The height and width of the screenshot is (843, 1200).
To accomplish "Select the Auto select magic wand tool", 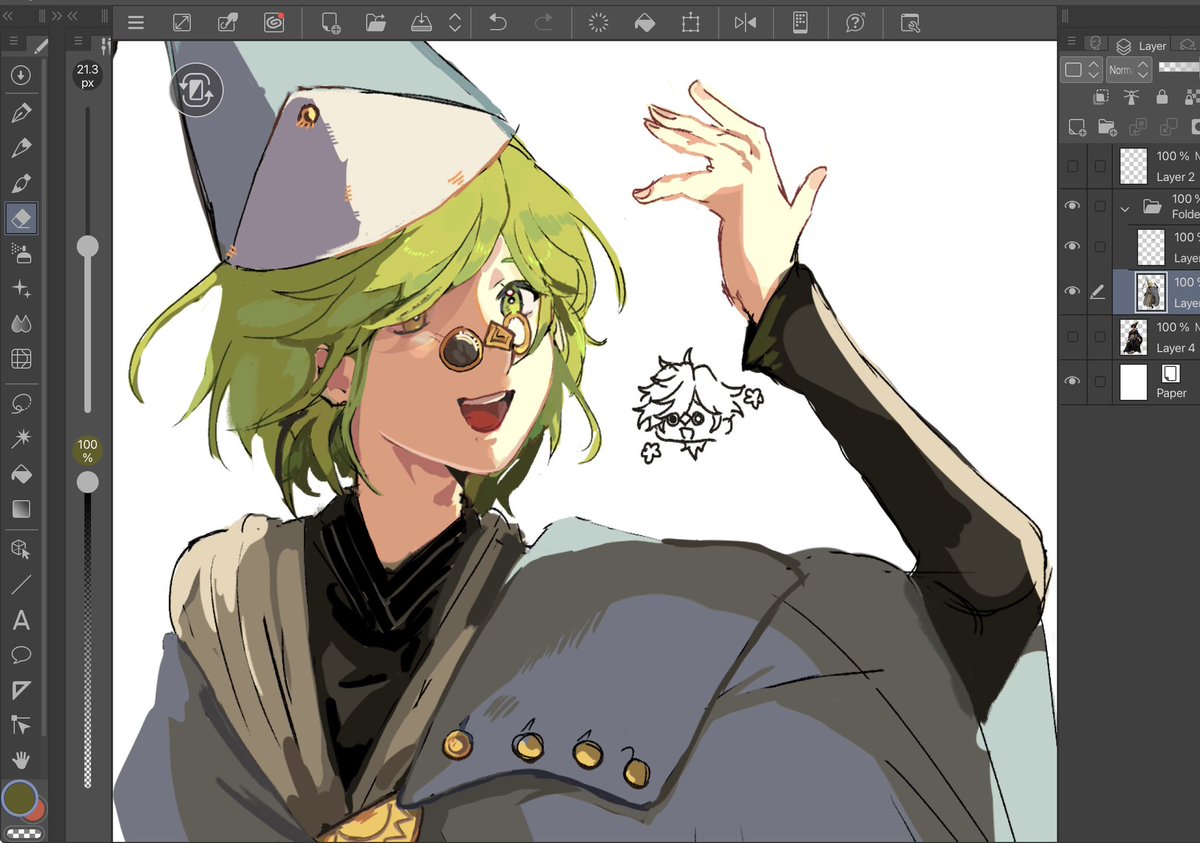I will click(x=20, y=438).
